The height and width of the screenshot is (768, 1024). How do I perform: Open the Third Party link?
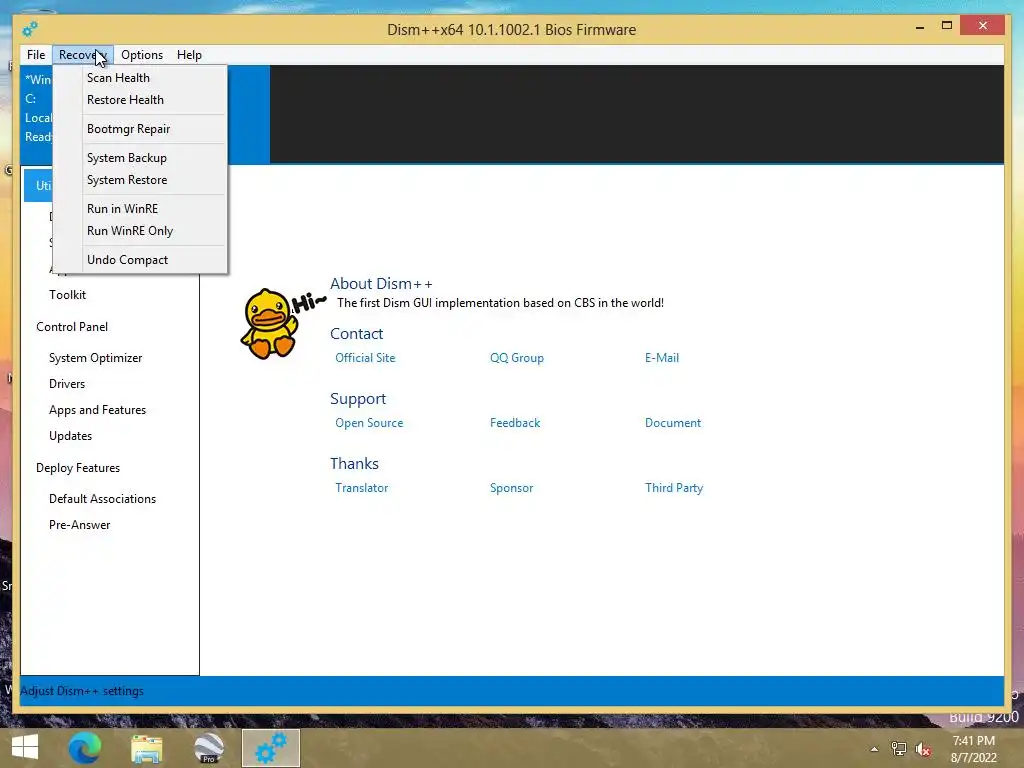tap(674, 488)
